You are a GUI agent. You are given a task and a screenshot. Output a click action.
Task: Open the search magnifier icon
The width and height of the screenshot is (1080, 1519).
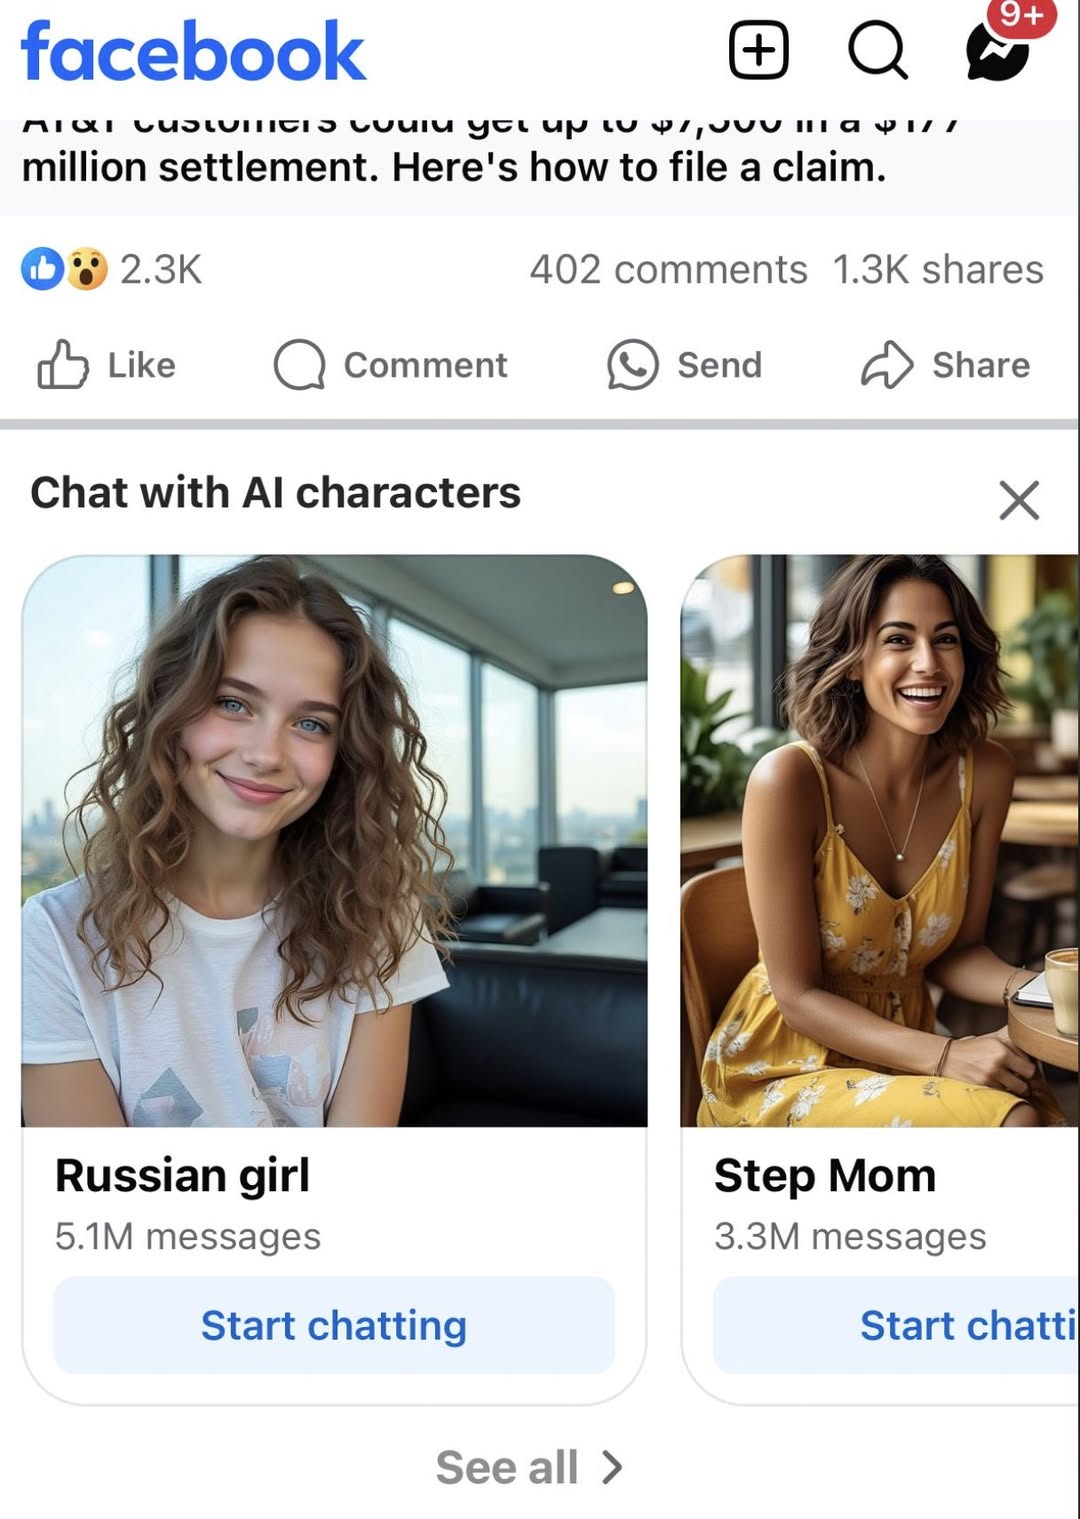coord(877,50)
